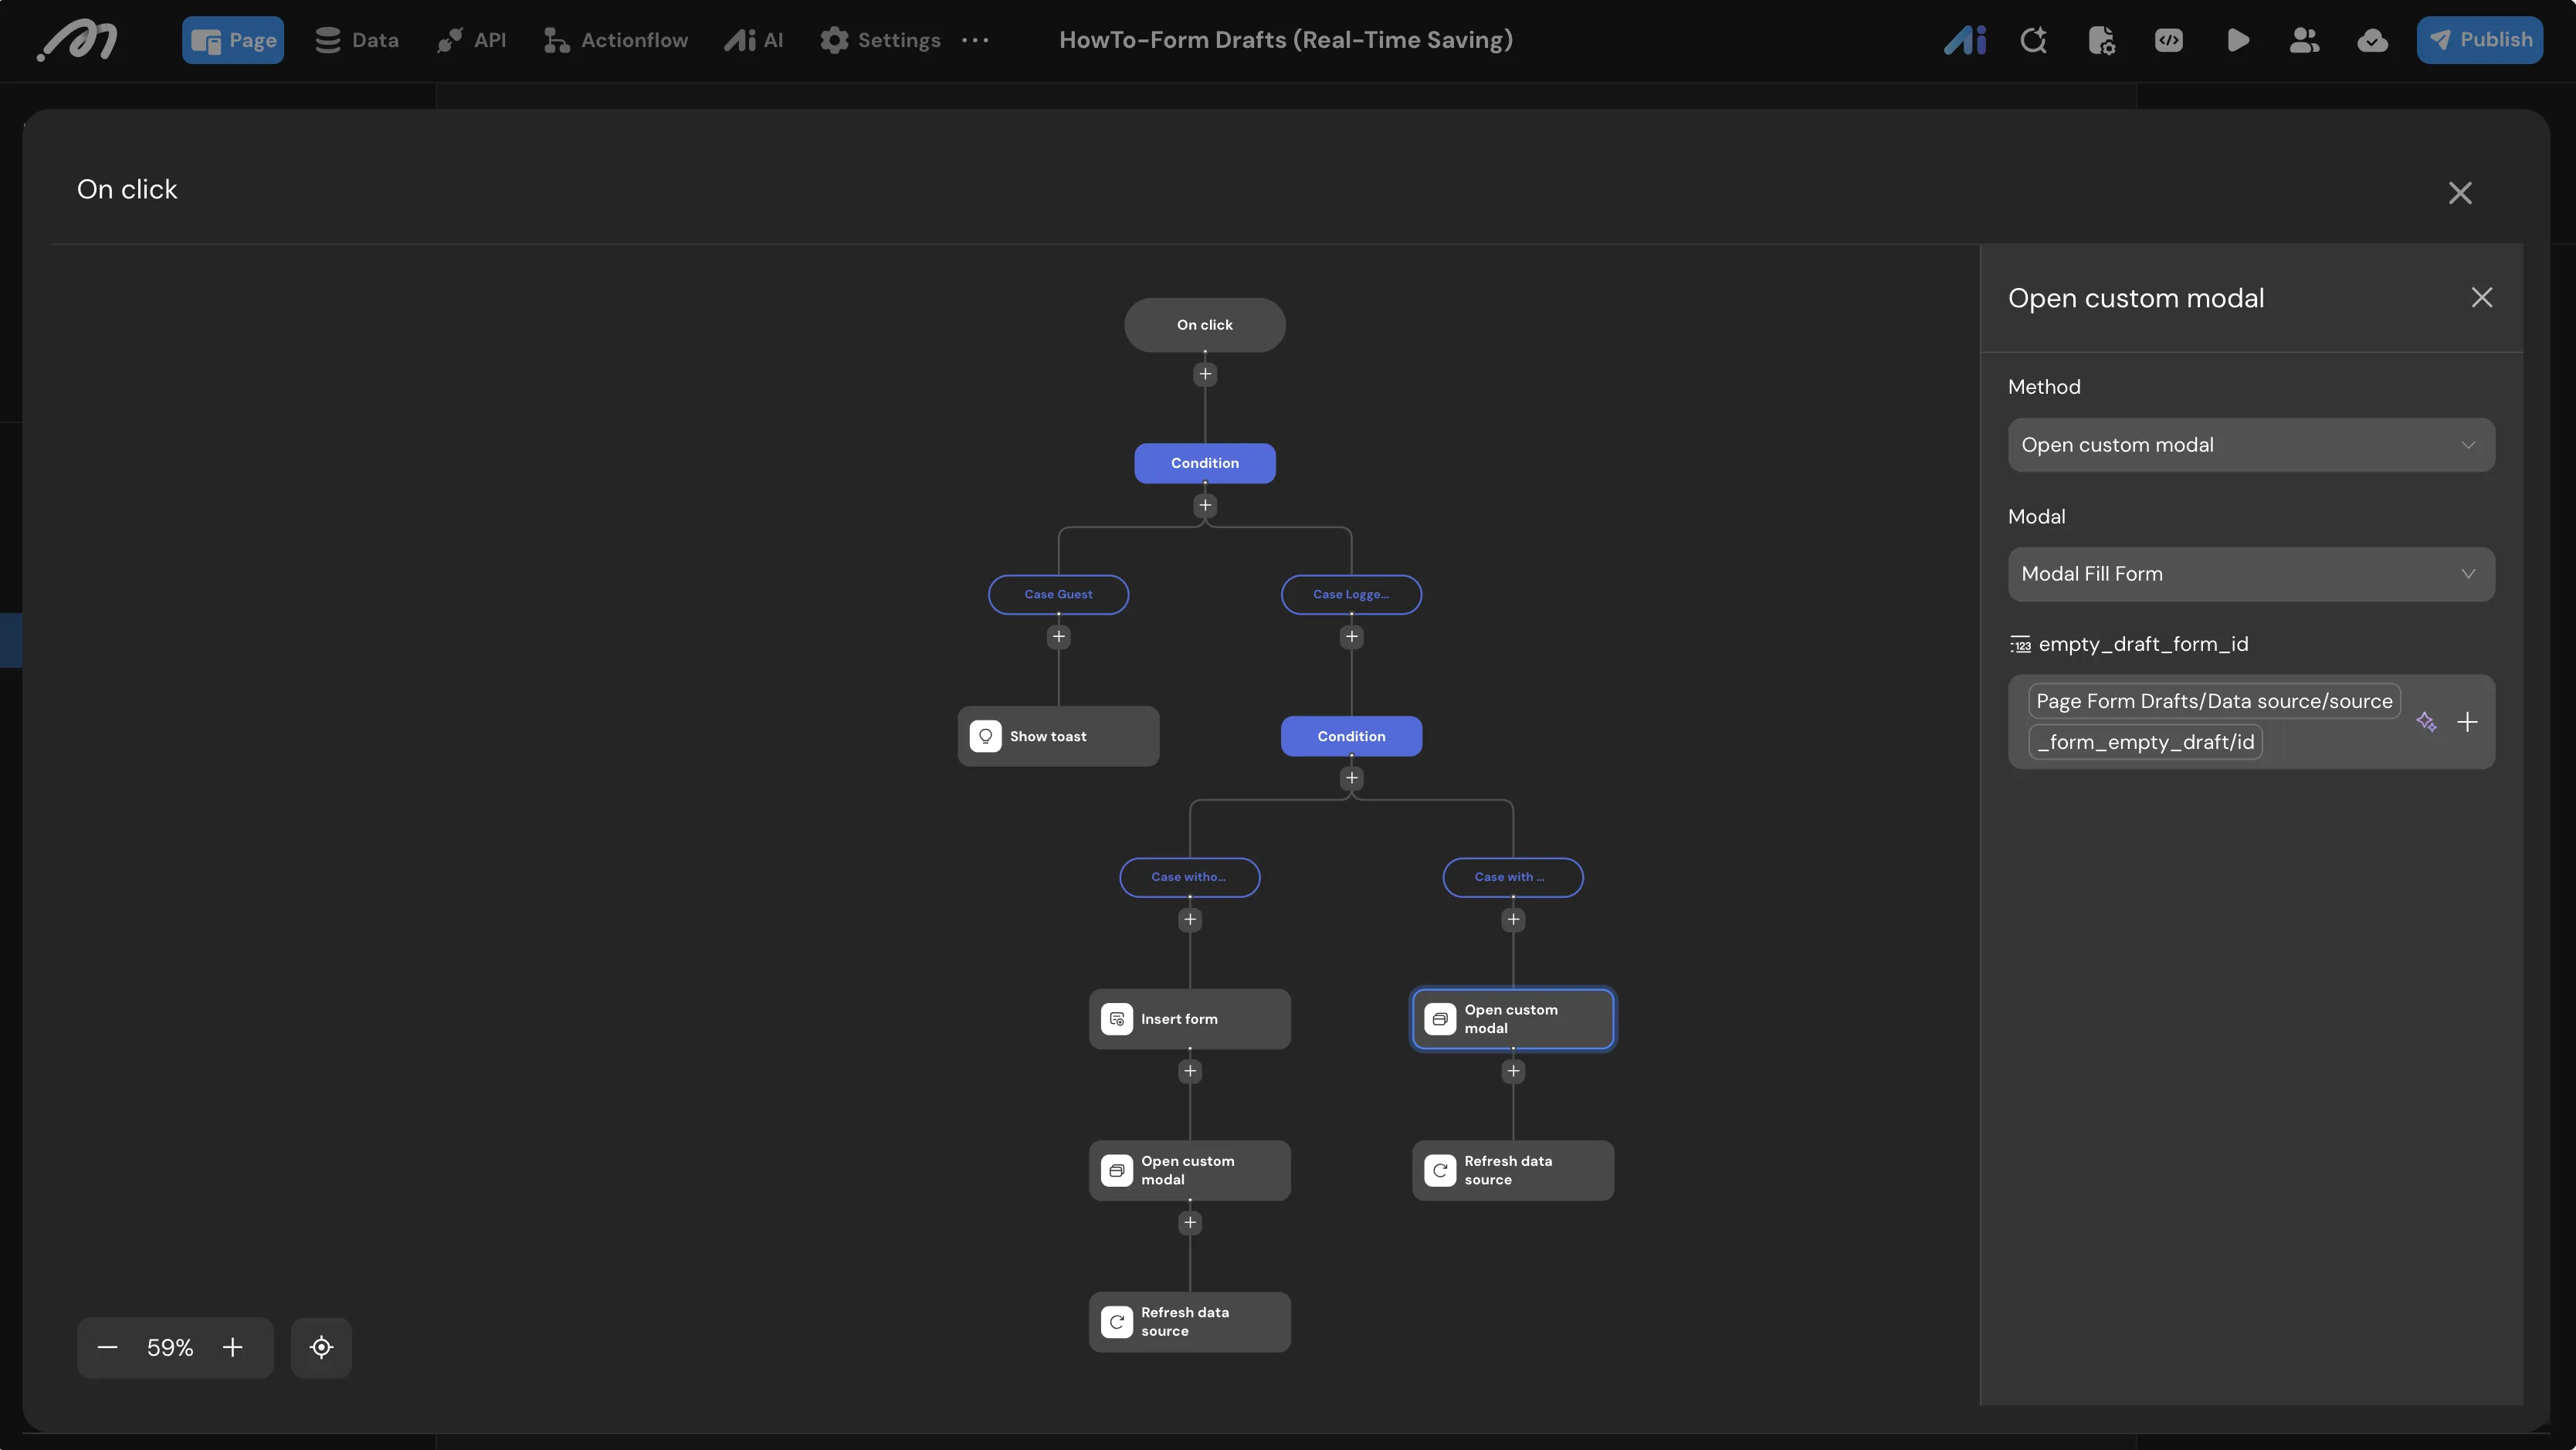Add a step below Insert form

click(x=1189, y=1071)
